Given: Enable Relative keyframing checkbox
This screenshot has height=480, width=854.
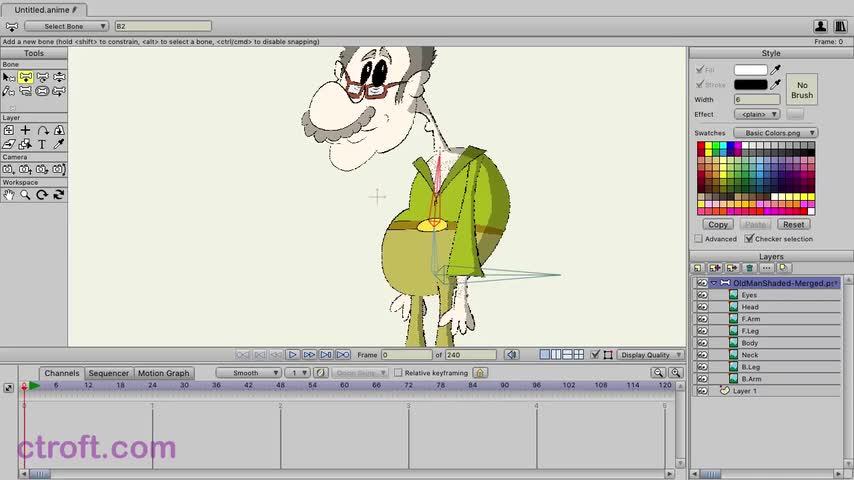Looking at the screenshot, I should (x=398, y=373).
